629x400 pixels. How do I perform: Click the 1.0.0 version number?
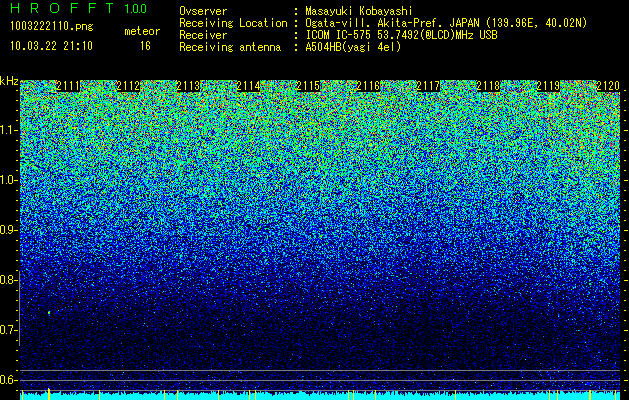coord(136,9)
